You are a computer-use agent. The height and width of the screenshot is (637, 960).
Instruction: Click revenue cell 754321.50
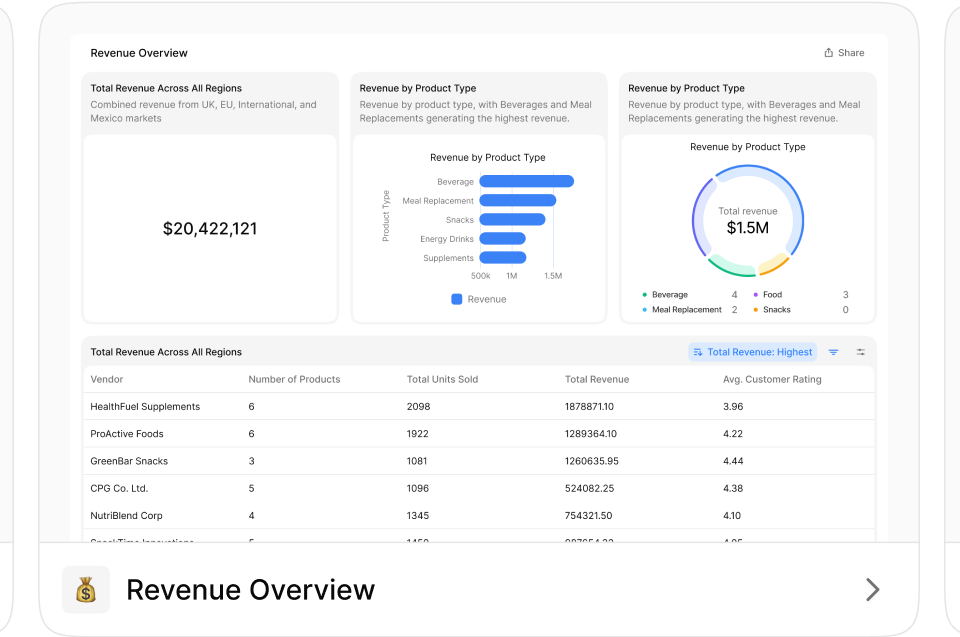coord(588,516)
